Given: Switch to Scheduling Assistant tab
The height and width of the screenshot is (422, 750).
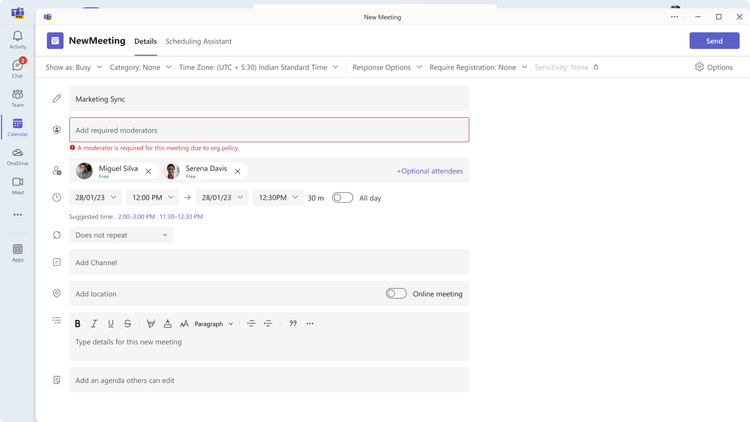Looking at the screenshot, I should (199, 42).
